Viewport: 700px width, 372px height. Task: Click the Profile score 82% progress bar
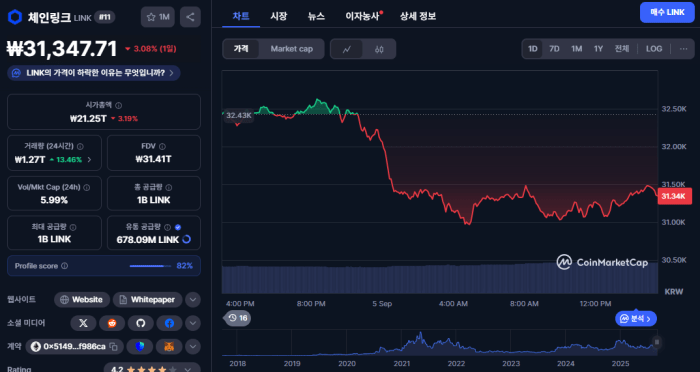150,266
